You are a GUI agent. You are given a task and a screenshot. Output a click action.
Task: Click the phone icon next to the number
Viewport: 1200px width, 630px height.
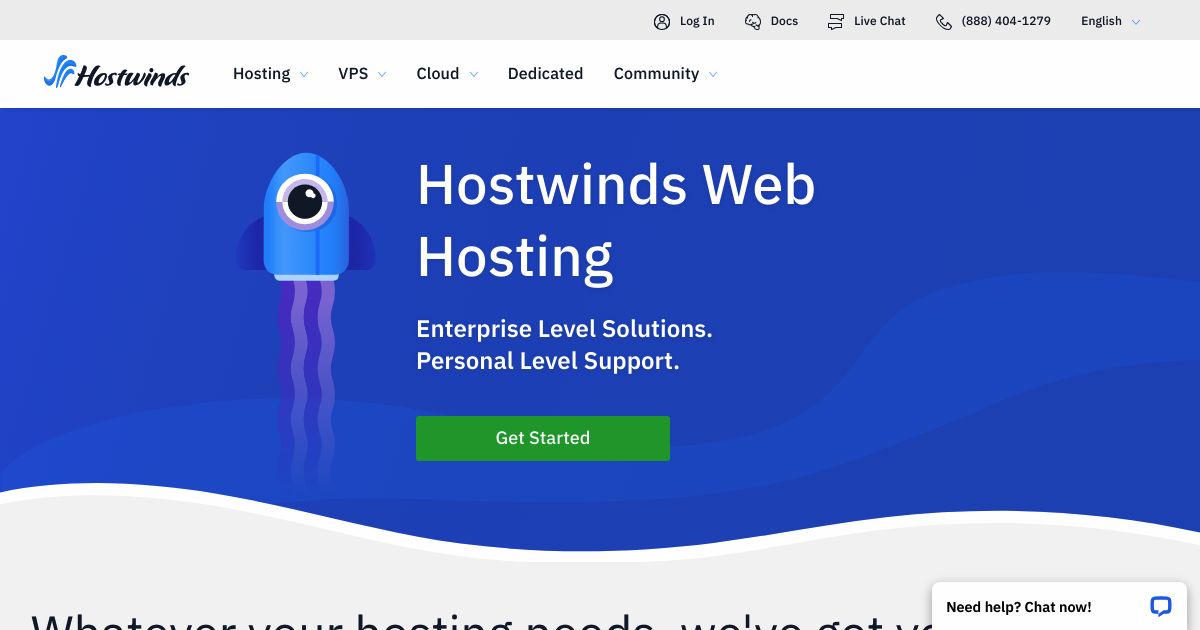[x=943, y=21]
